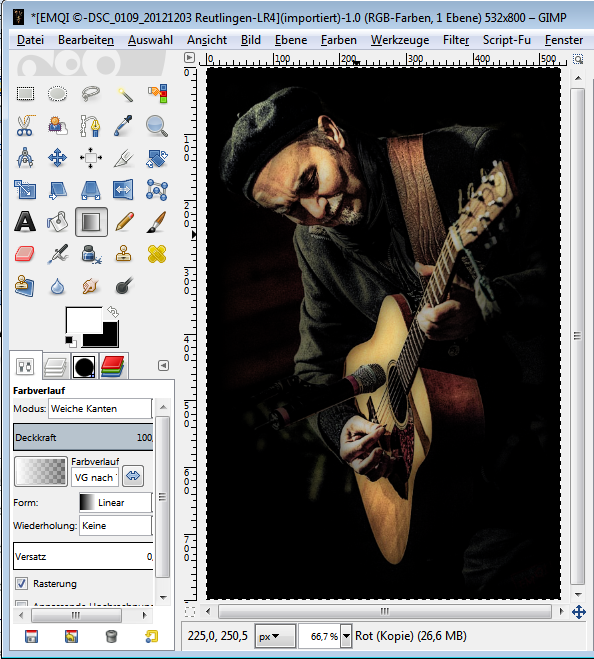The height and width of the screenshot is (659, 594).
Task: Select the Ellipse Select tool
Action: pyautogui.click(x=58, y=93)
